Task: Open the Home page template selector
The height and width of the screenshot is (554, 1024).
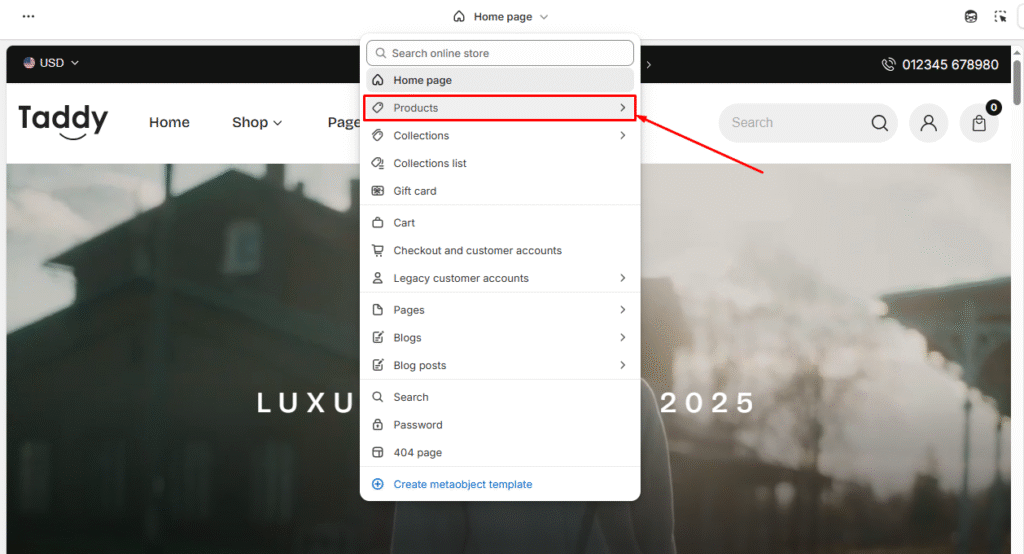Action: [501, 17]
